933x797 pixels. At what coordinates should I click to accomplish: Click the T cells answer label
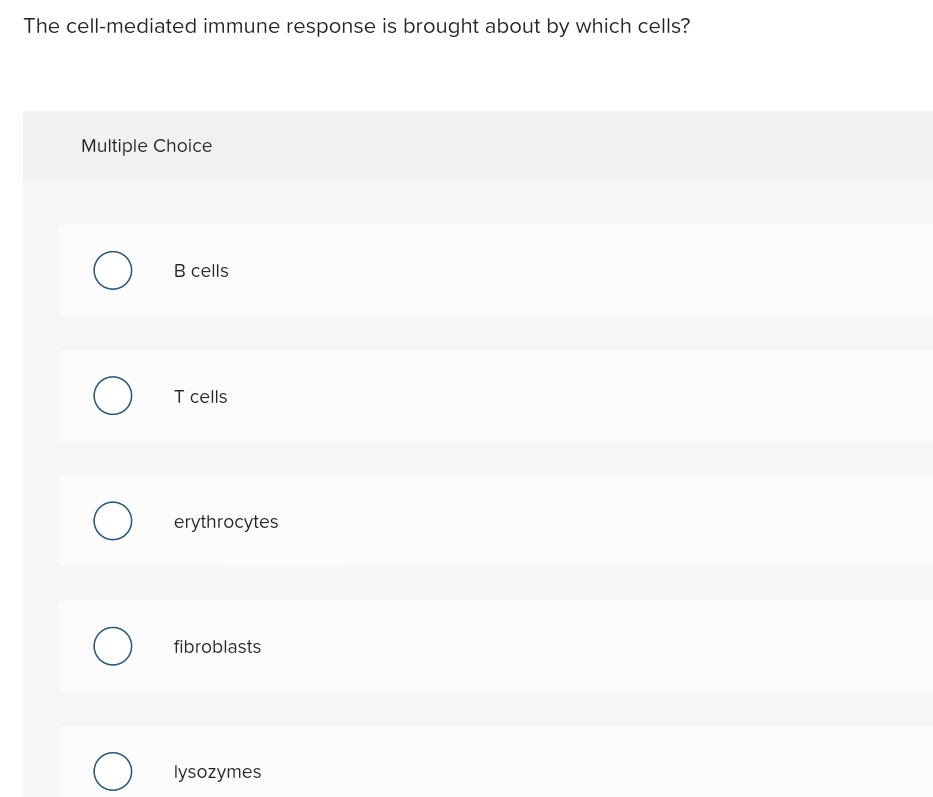tap(200, 396)
